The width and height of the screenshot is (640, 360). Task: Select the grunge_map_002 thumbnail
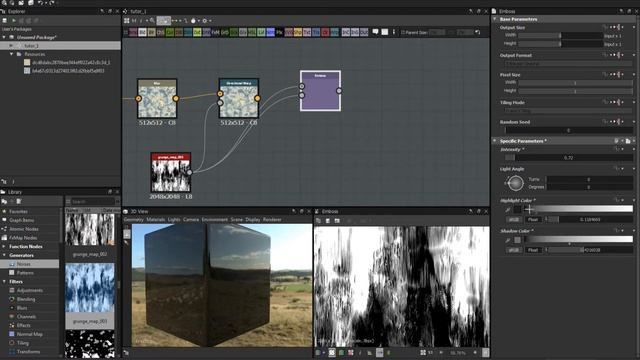[90, 229]
